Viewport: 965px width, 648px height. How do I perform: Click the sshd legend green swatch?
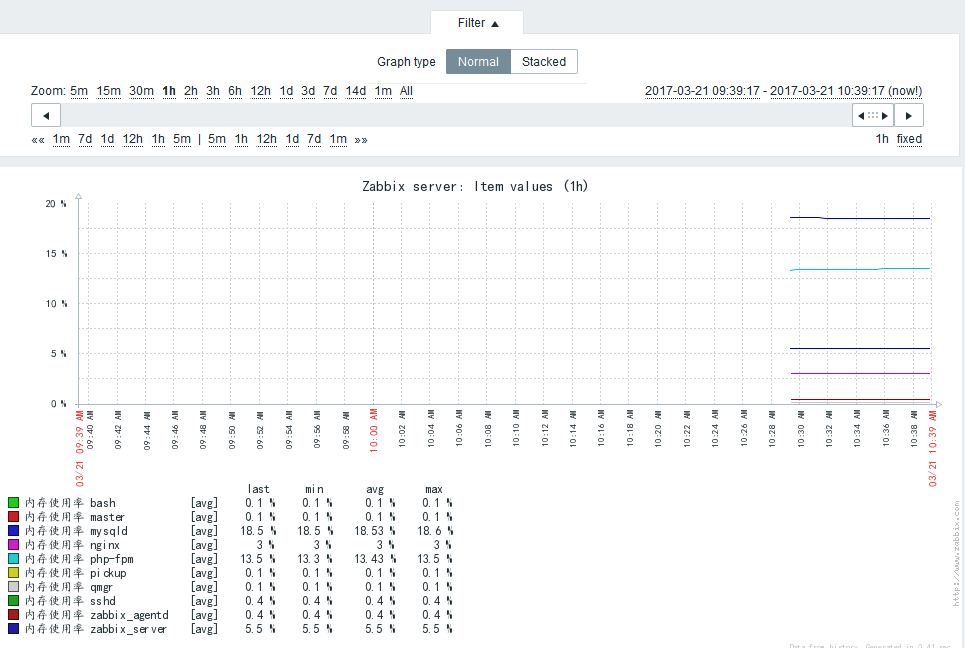14,601
